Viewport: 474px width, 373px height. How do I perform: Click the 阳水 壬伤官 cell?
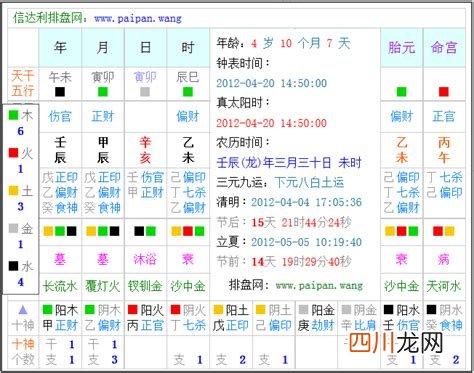coord(402,318)
